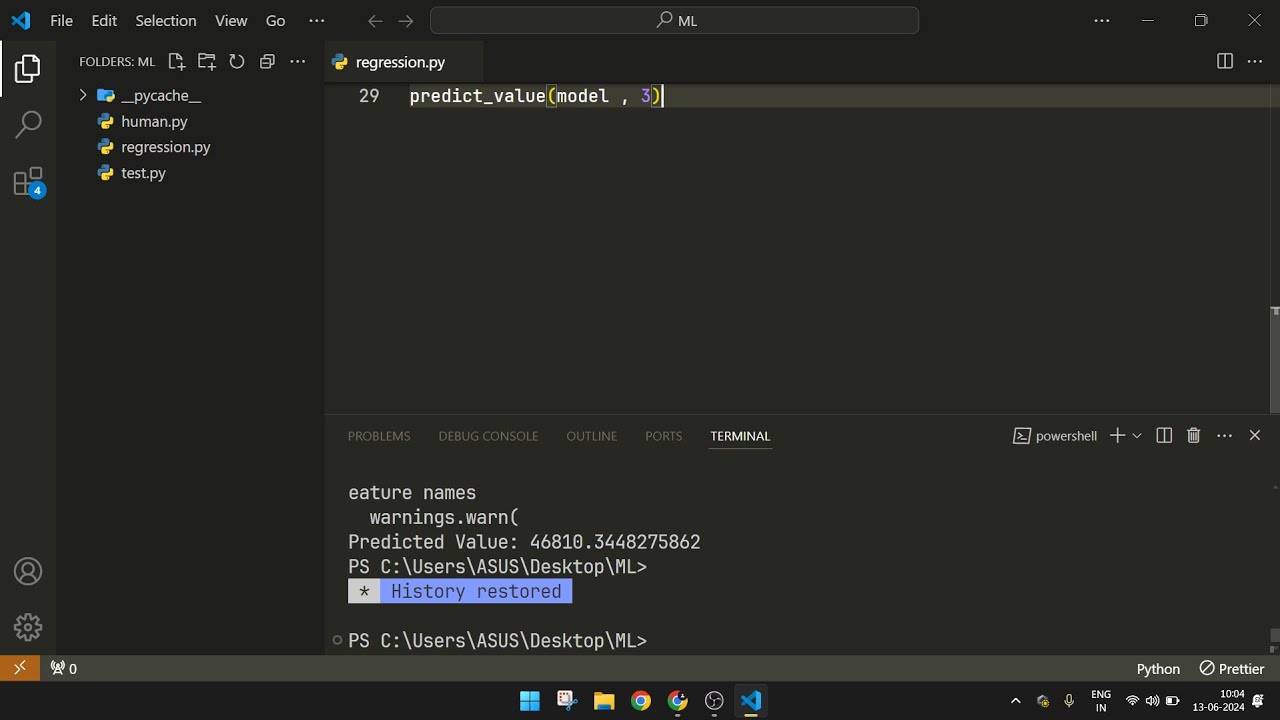Show hidden system tray icons
This screenshot has width=1280, height=720.
(x=1016, y=700)
